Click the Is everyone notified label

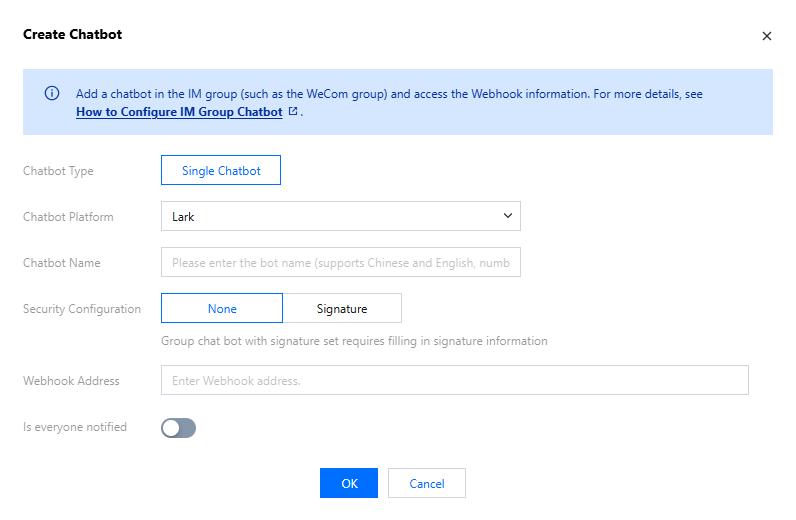click(x=75, y=427)
